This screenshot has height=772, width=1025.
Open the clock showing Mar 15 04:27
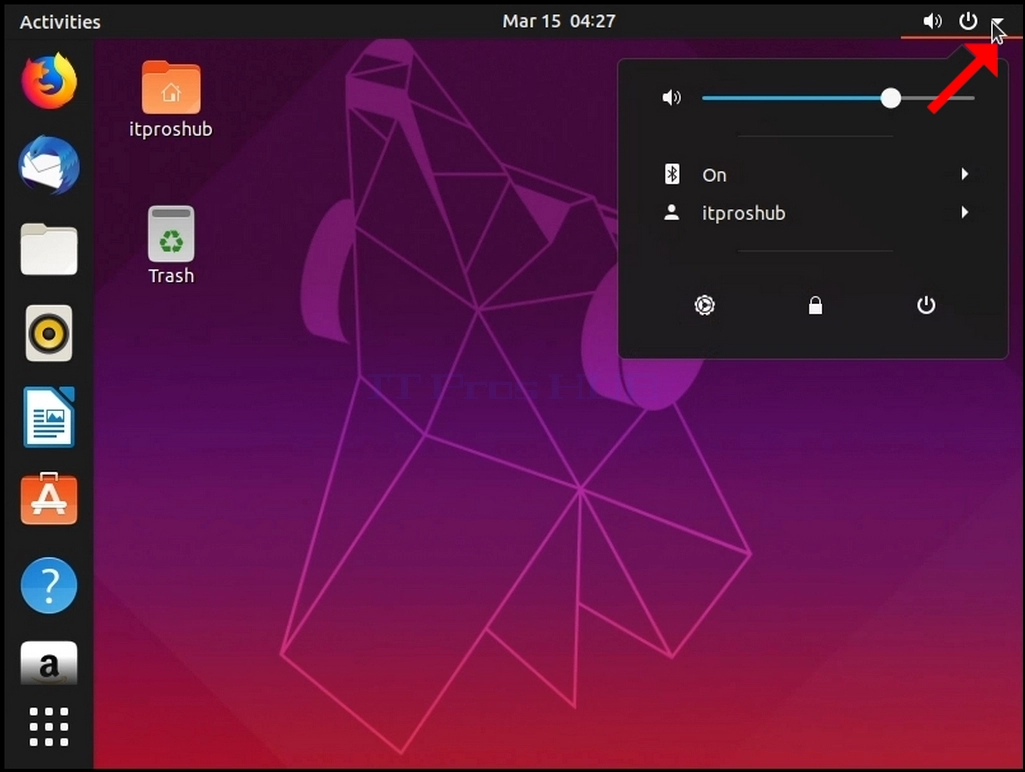point(559,21)
